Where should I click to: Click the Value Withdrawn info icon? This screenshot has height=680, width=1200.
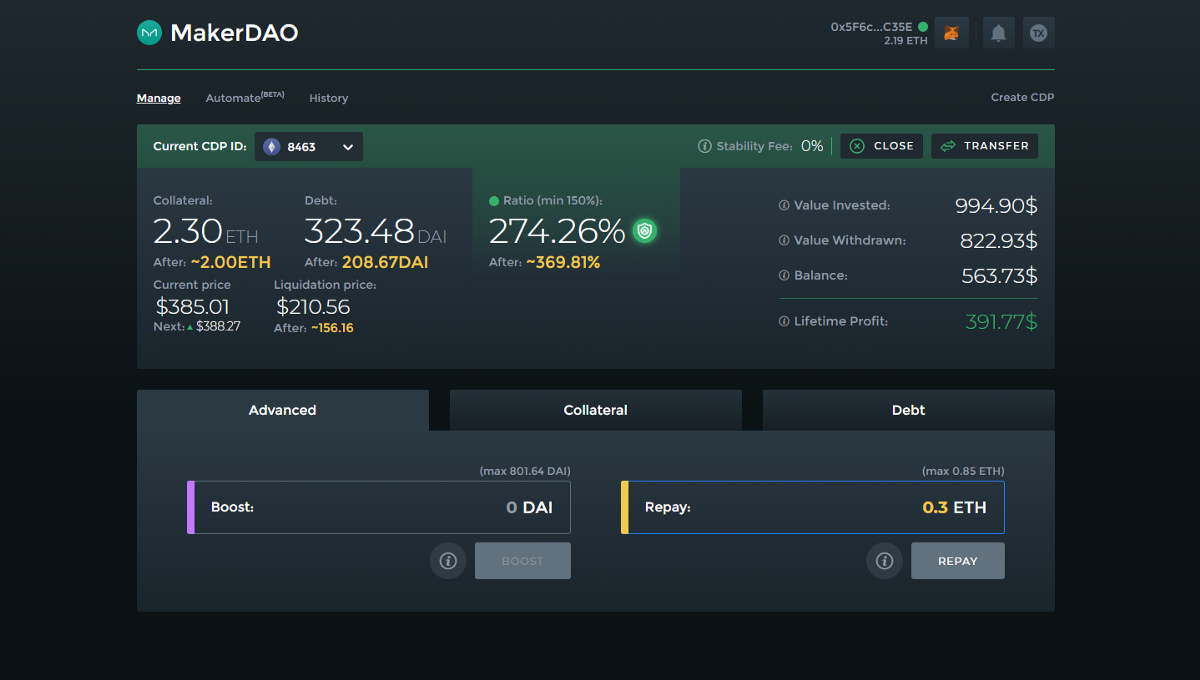tap(784, 241)
